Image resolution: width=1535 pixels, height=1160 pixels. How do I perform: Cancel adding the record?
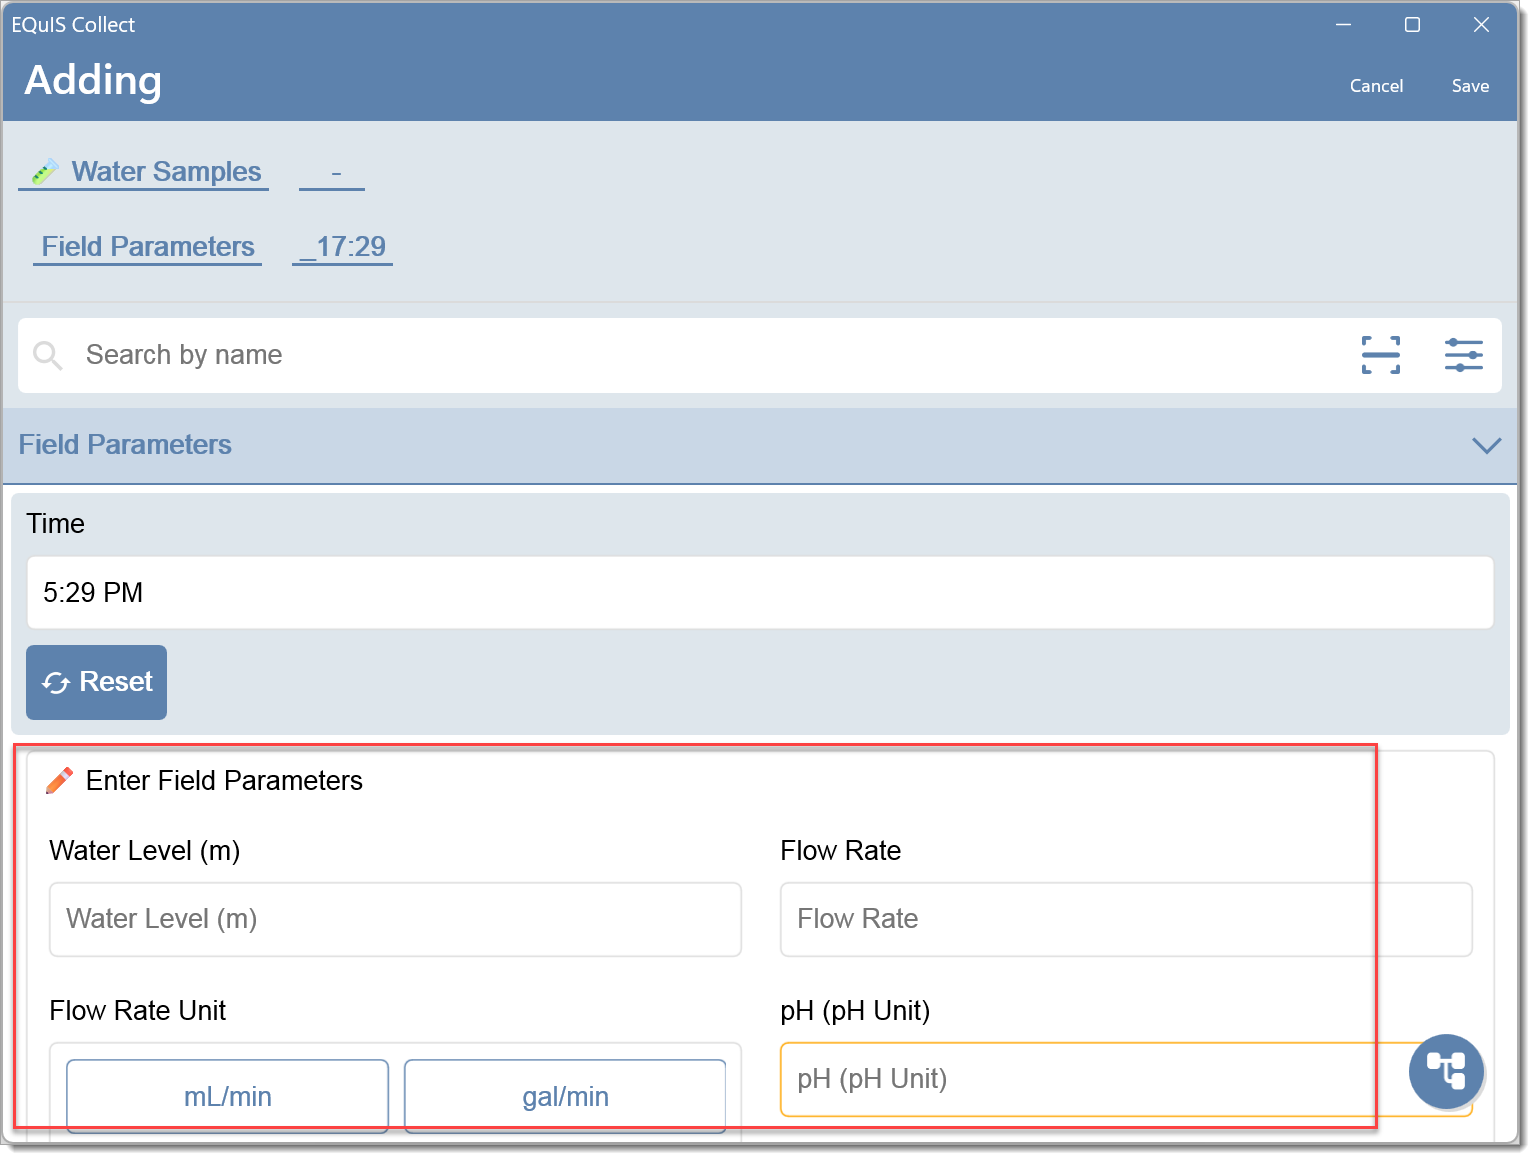1376,86
